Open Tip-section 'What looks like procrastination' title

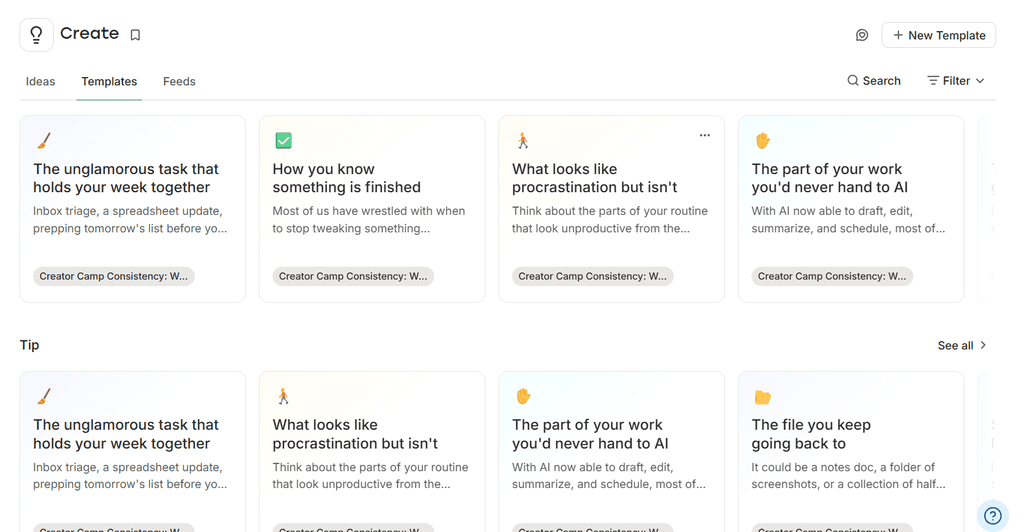(355, 434)
